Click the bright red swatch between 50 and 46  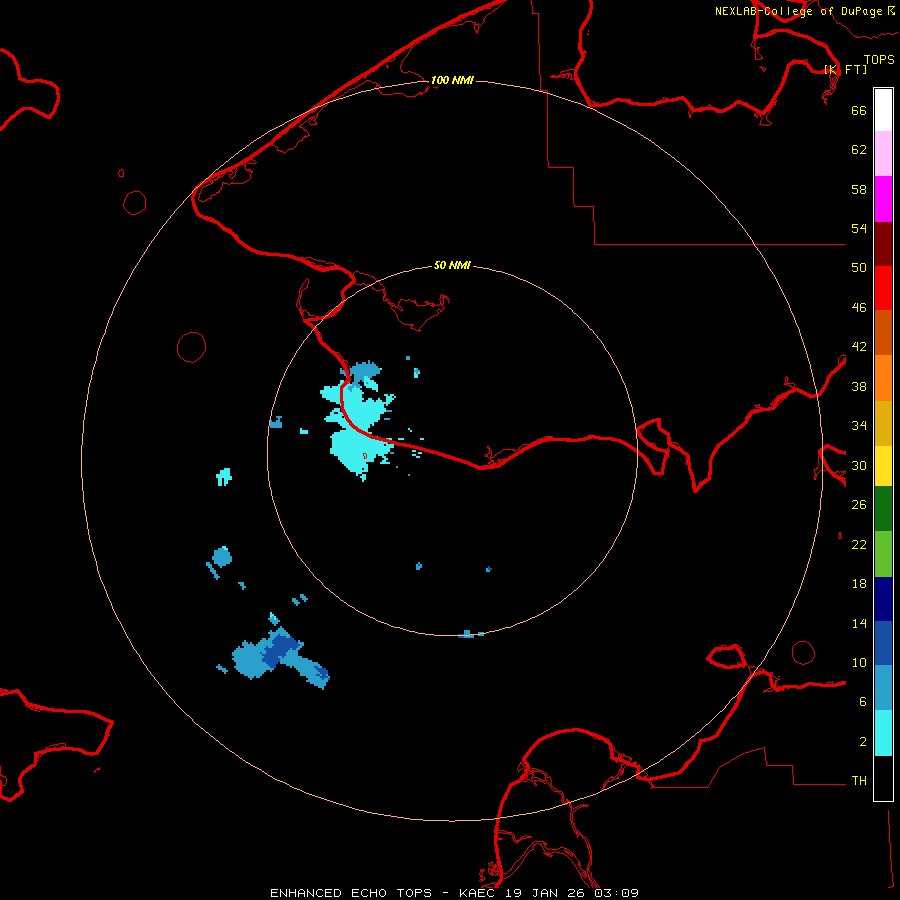[883, 288]
